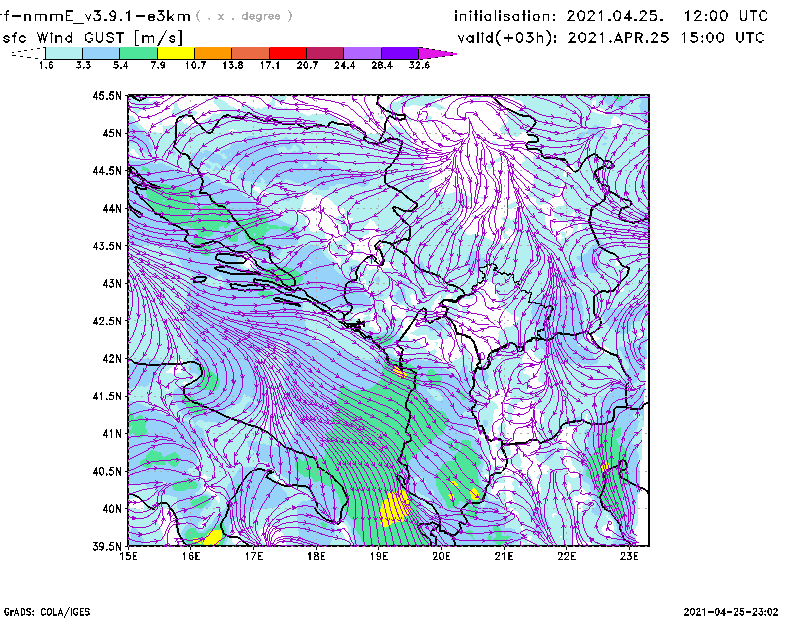Click the 45.5N latitude label
Image resolution: width=800 pixels, height=618 pixels.
pos(107,95)
